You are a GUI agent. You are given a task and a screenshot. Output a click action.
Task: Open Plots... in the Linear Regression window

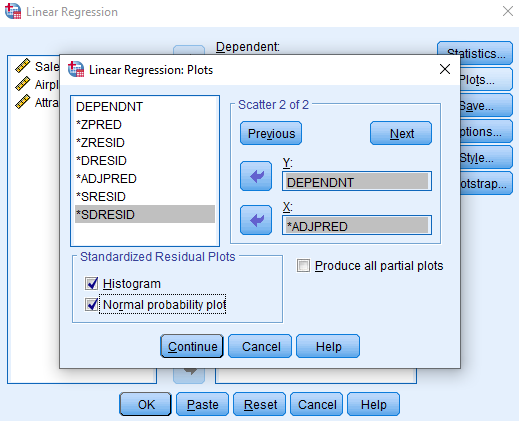[486, 79]
